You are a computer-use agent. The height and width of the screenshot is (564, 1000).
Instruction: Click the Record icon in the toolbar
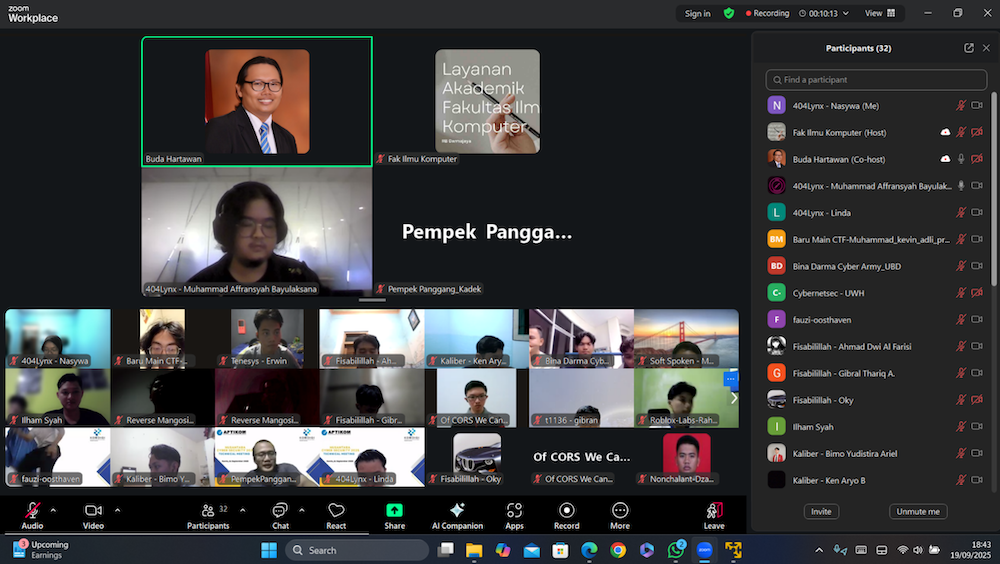[566, 514]
